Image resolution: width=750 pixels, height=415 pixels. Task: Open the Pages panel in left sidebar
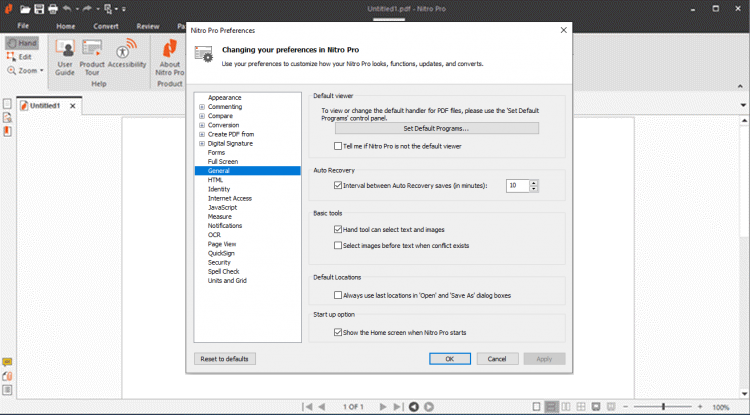pos(7,104)
